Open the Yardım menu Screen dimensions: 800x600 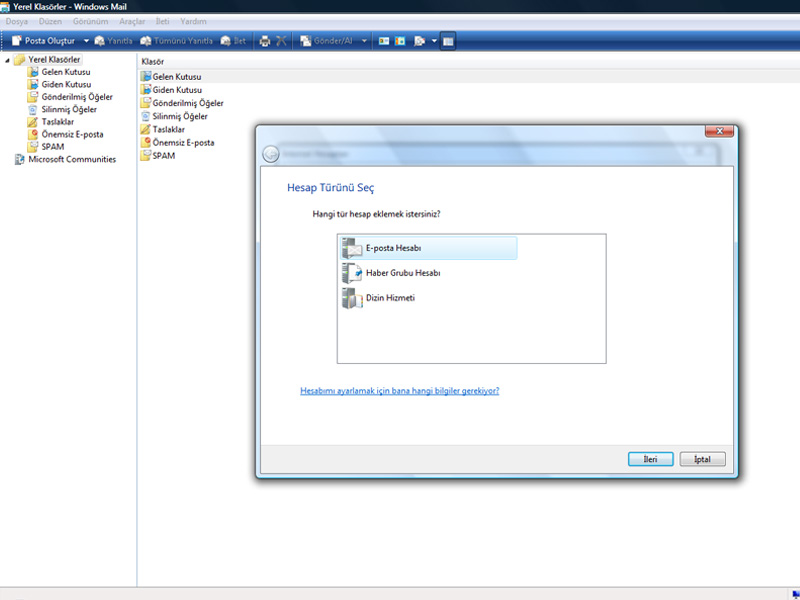pos(193,21)
